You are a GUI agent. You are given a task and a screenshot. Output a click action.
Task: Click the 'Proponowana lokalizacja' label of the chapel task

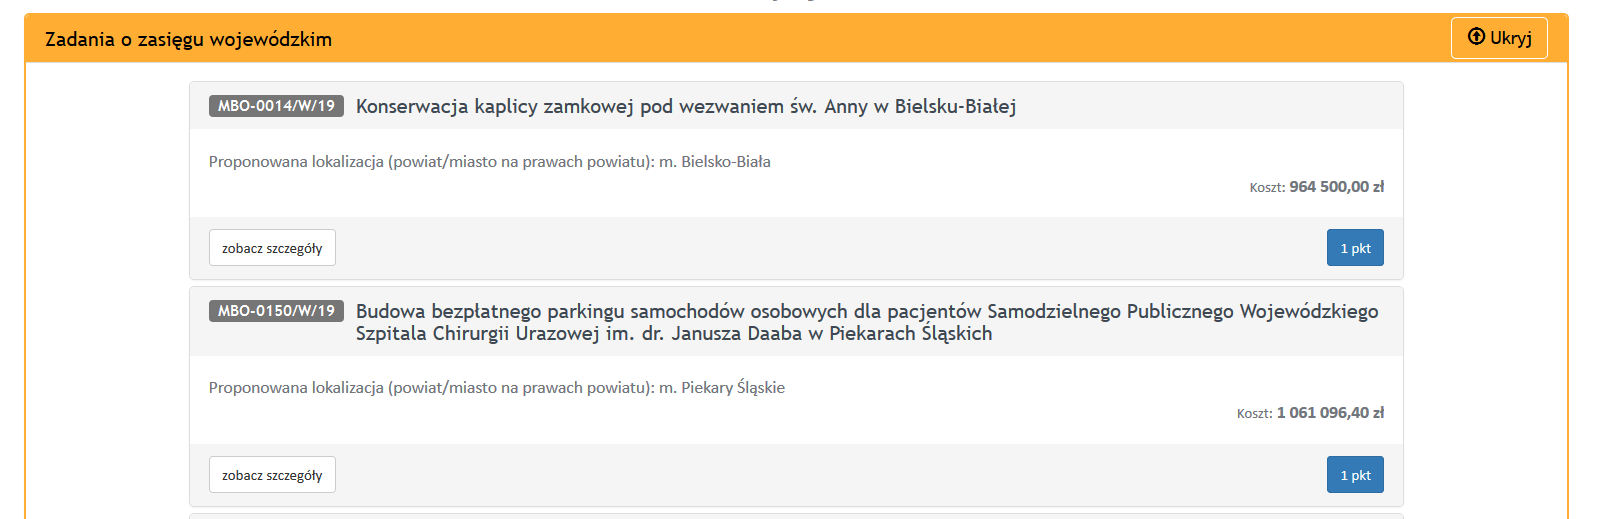[x=431, y=162]
